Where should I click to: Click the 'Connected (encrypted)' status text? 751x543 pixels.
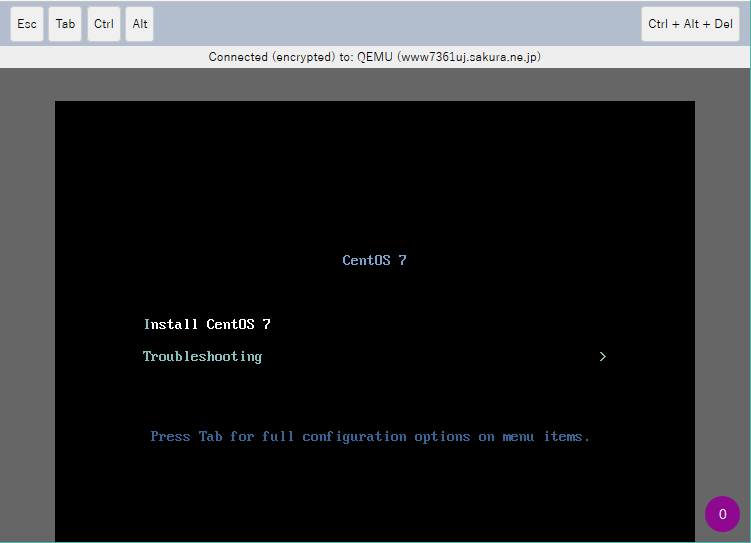pyautogui.click(x=272, y=57)
